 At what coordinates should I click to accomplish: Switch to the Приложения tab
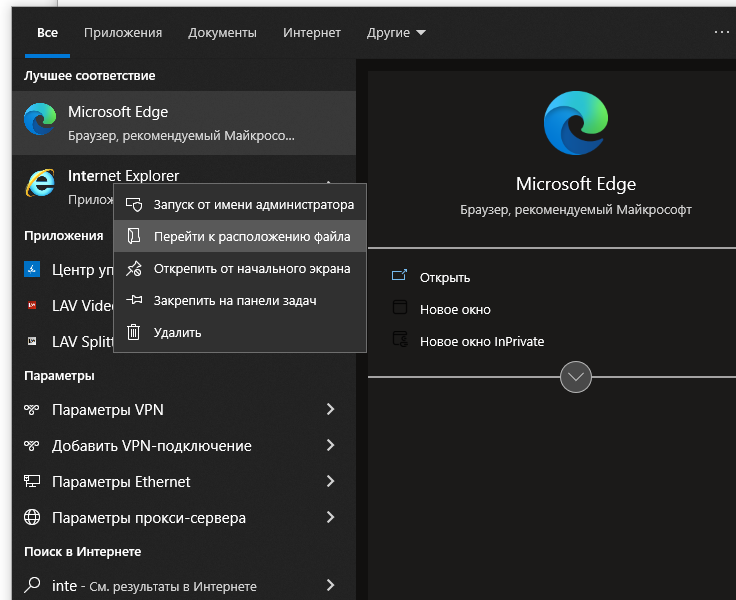pyautogui.click(x=123, y=32)
